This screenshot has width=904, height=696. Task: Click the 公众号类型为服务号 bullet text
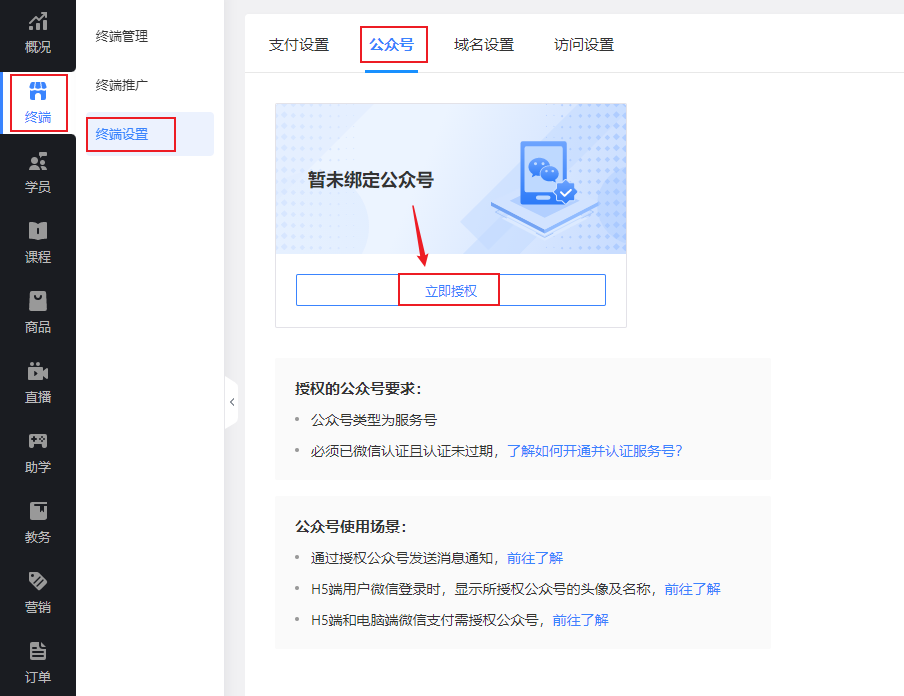[374, 420]
